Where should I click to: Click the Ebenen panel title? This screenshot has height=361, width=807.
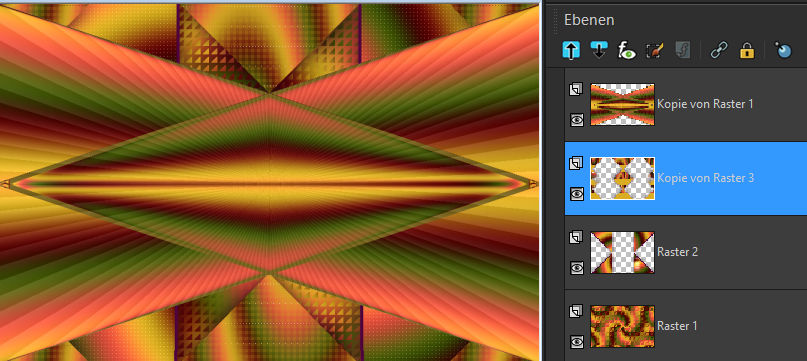(589, 20)
